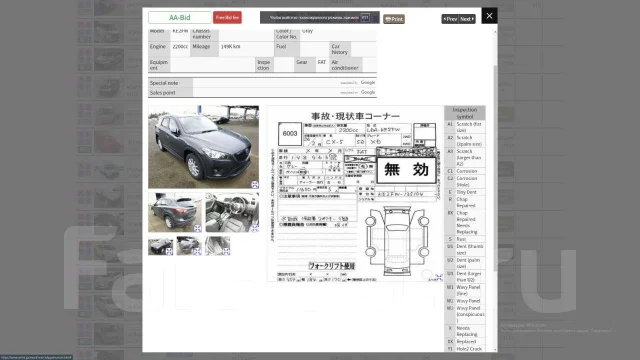Image resolution: width=640 pixels, height=360 pixels.
Task: Click the AA-Bid input field
Action: point(180,18)
